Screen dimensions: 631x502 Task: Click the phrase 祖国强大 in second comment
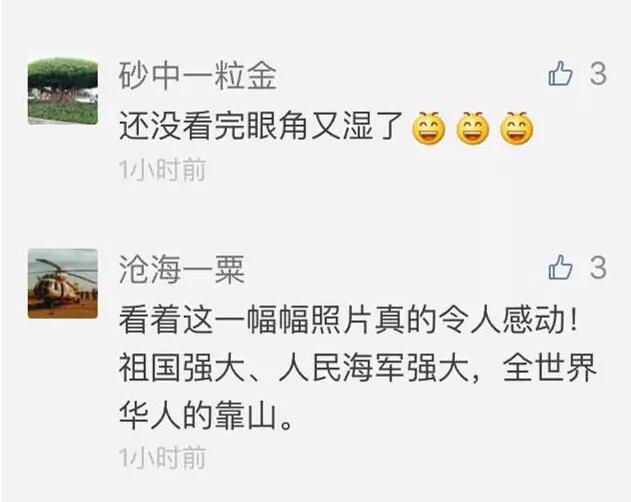point(182,368)
